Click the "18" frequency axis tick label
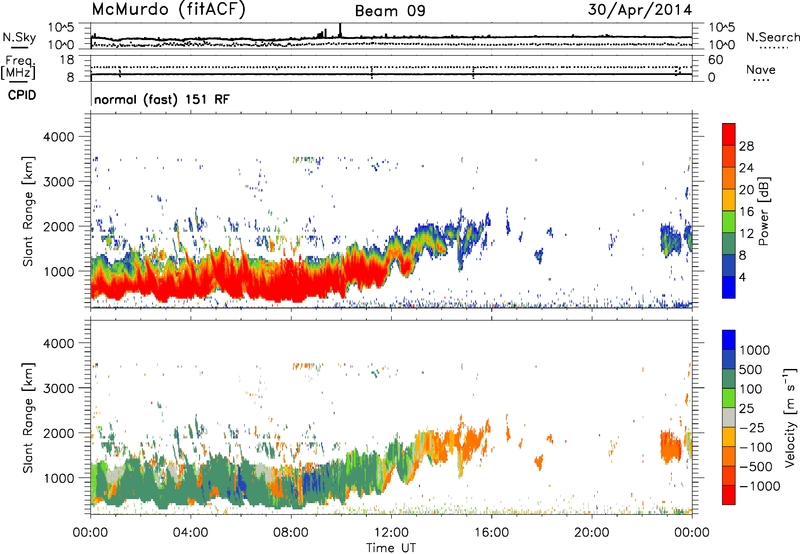 (67, 60)
